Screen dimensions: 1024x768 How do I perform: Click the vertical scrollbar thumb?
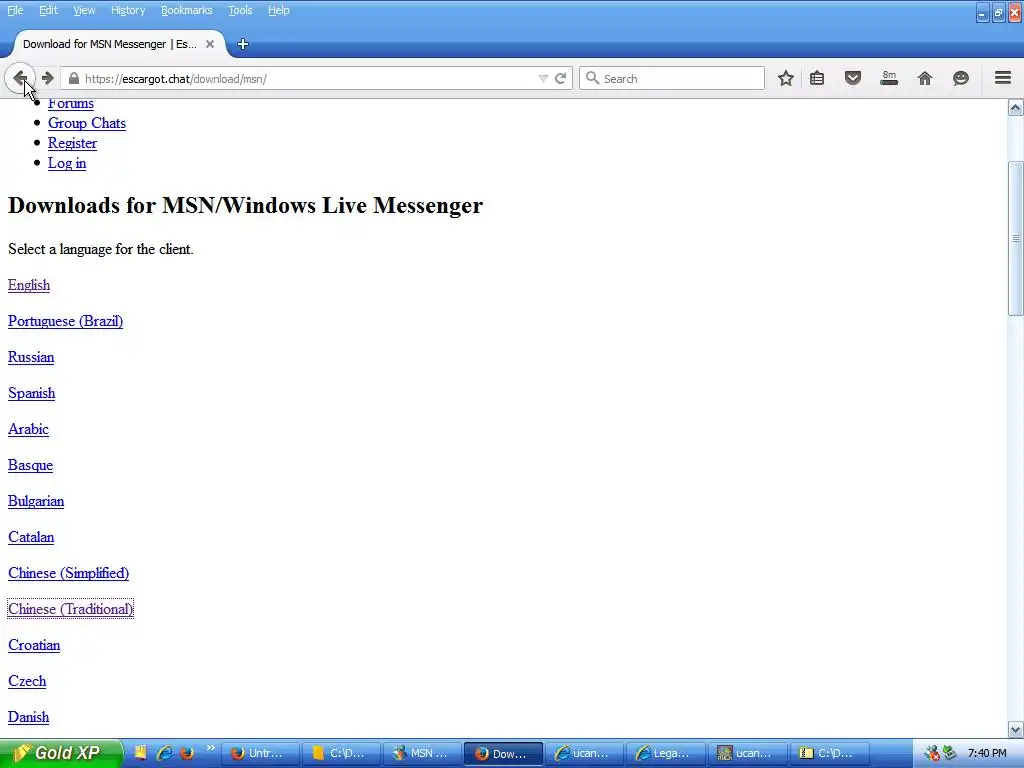1016,238
